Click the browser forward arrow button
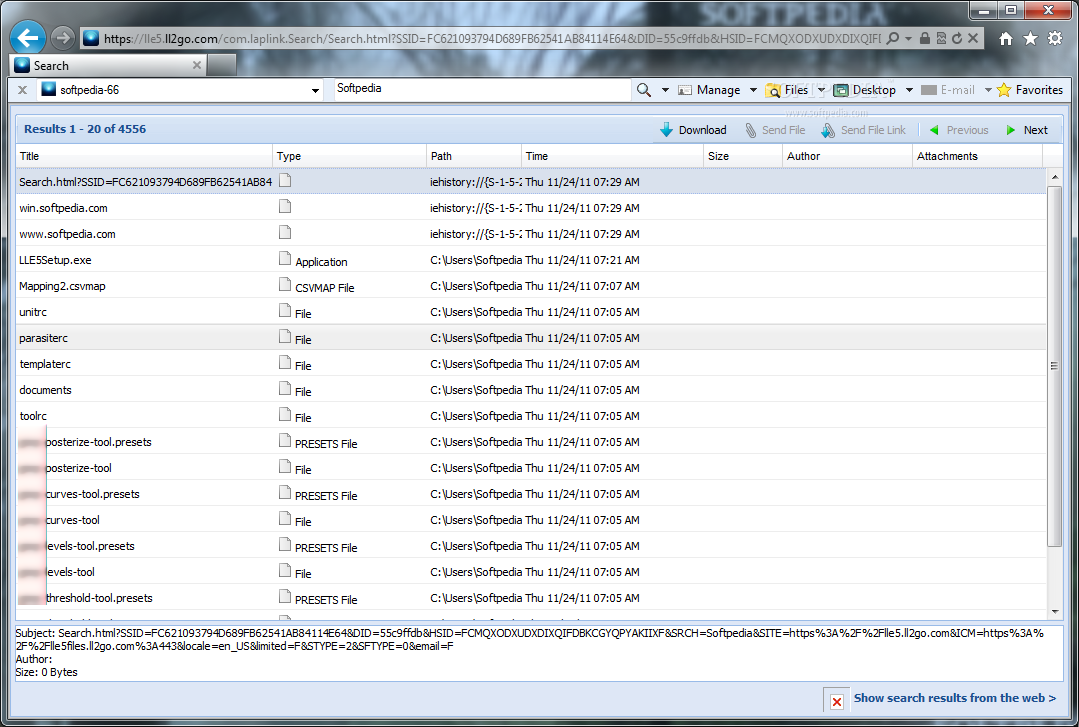Image resolution: width=1079 pixels, height=727 pixels. coord(63,38)
